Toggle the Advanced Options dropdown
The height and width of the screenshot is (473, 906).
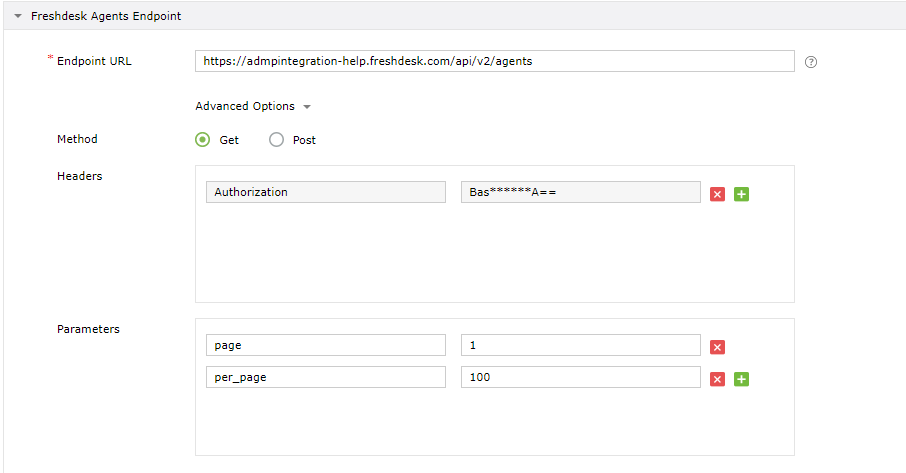[x=254, y=106]
